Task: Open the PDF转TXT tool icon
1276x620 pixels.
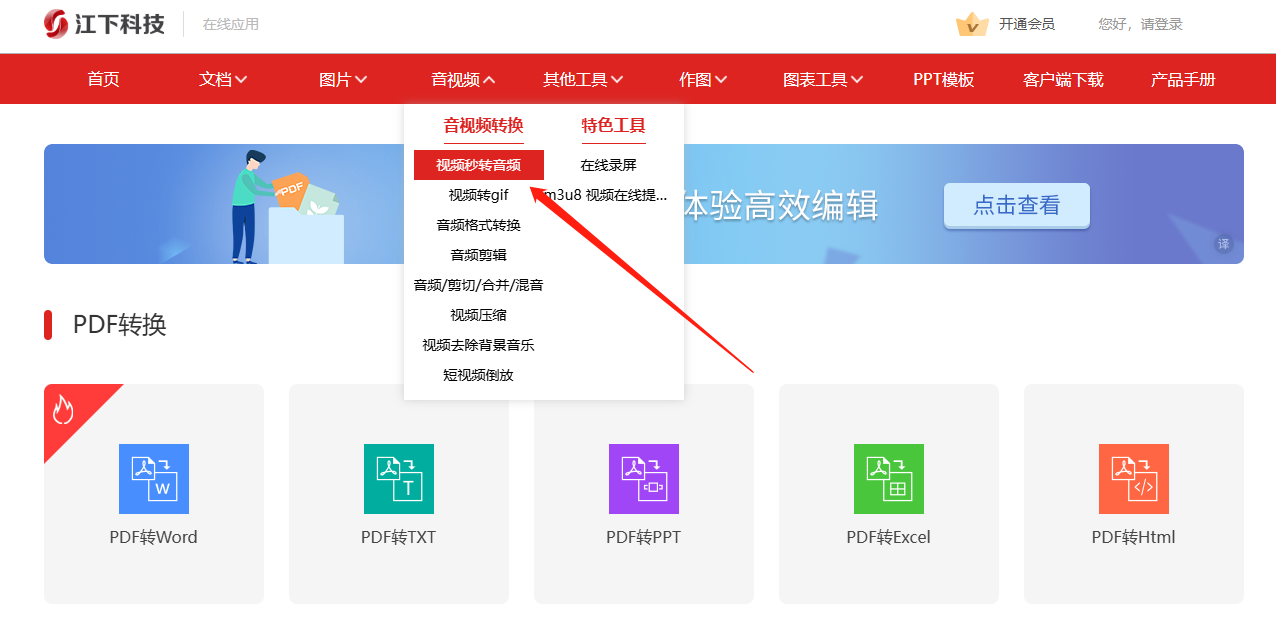Action: coord(399,479)
